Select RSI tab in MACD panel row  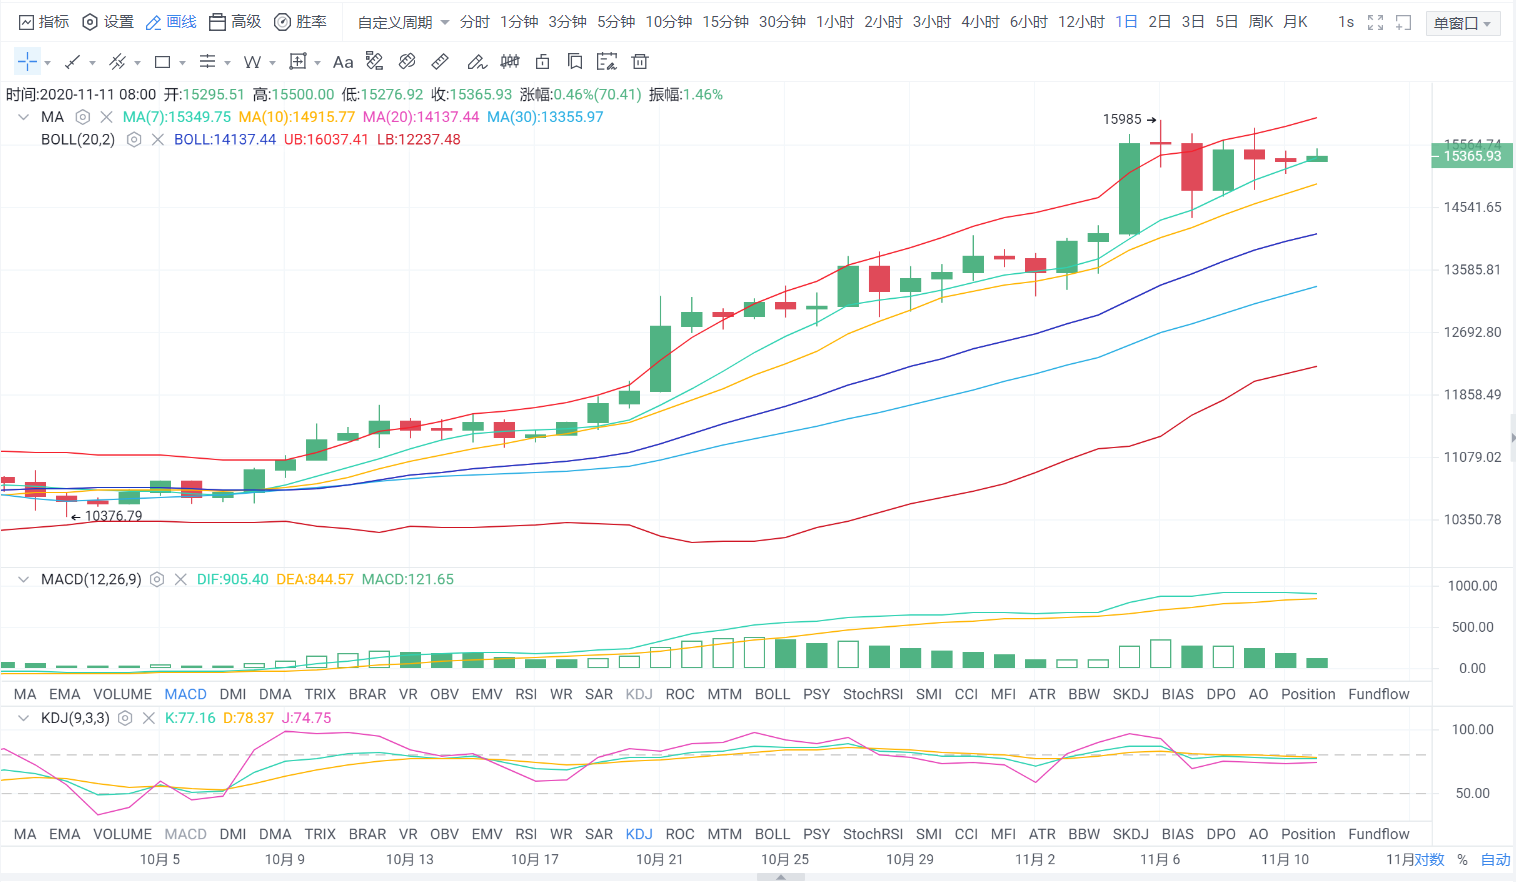coord(526,694)
